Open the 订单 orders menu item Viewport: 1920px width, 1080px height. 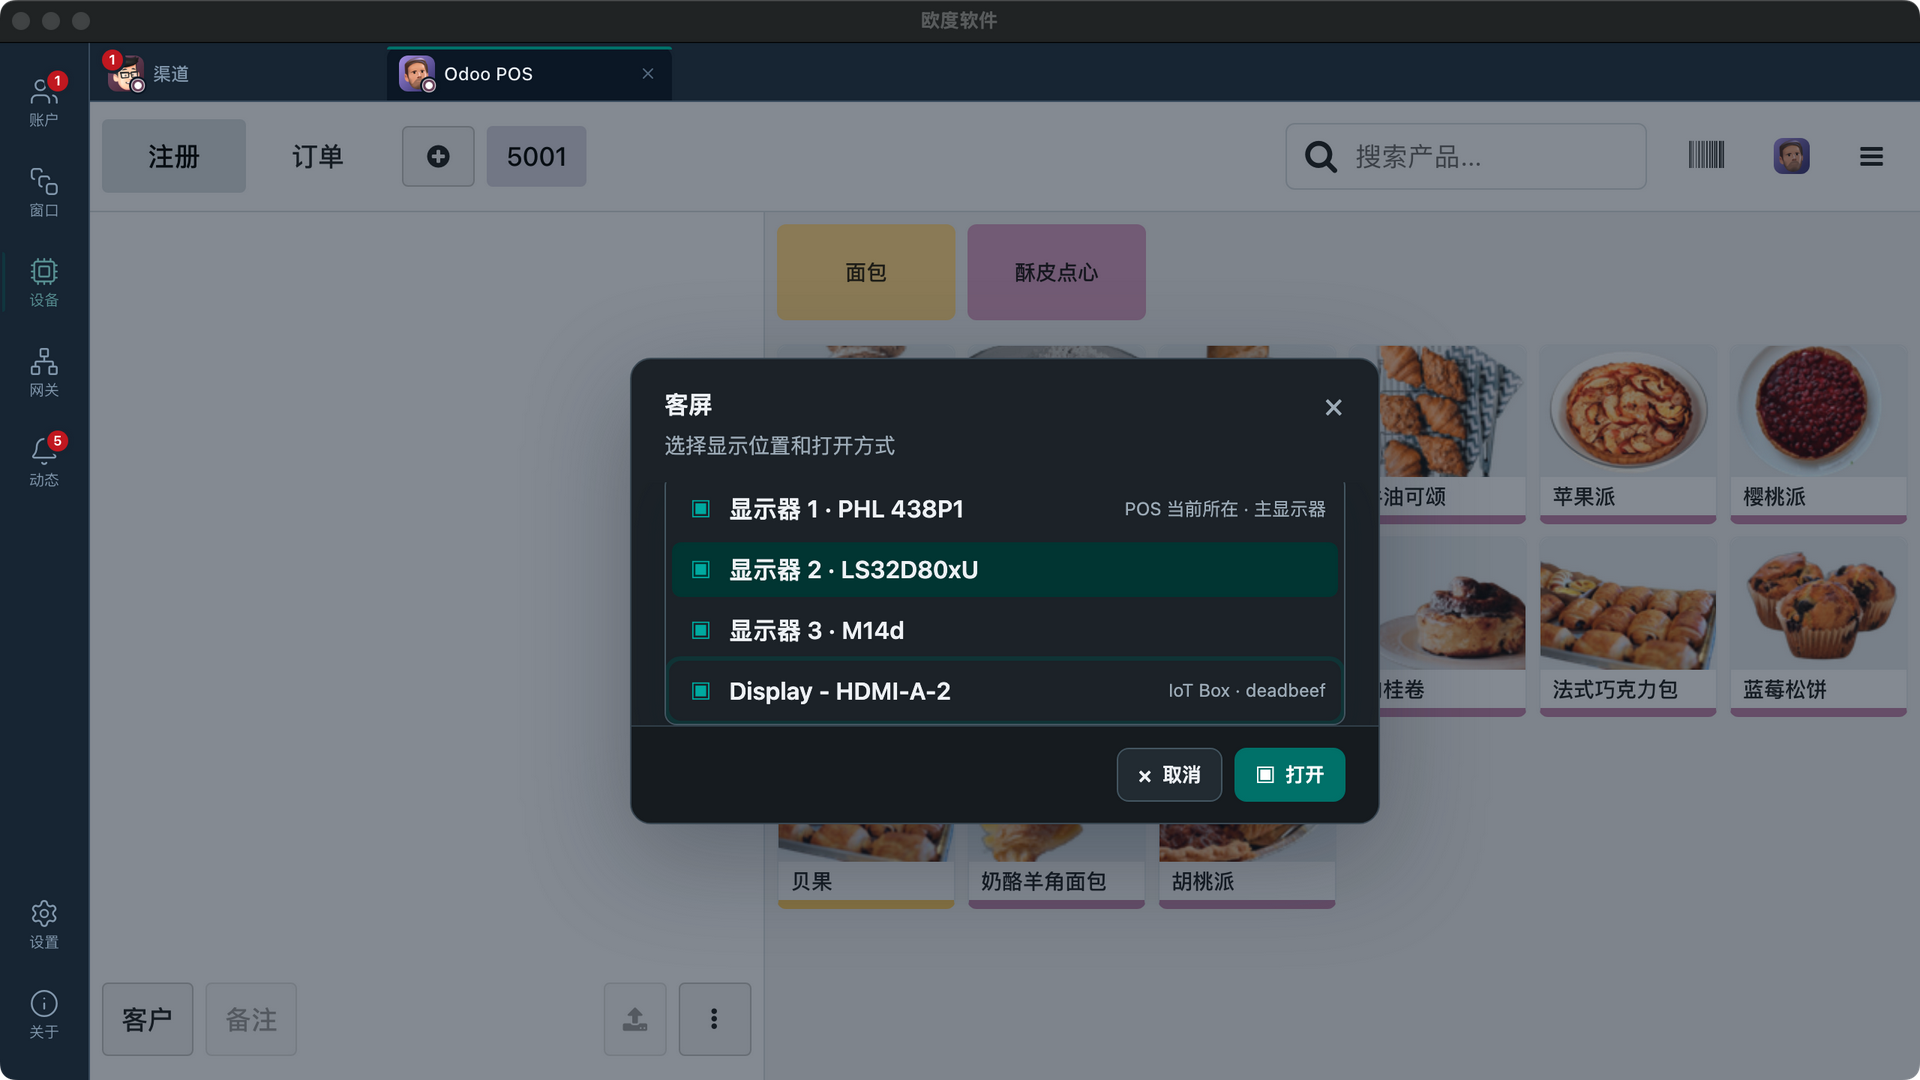(318, 156)
